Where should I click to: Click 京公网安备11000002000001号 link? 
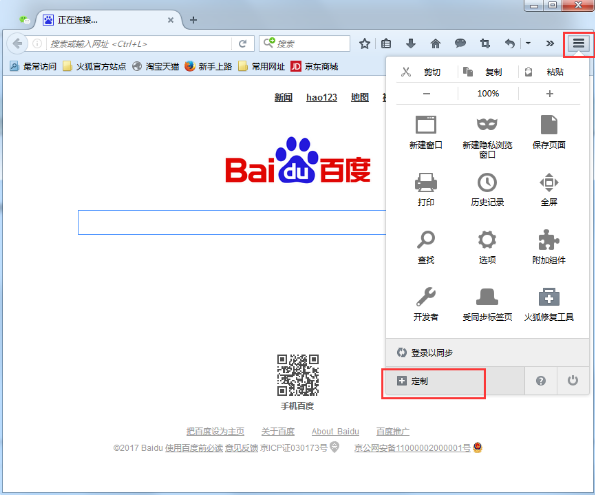(412, 448)
